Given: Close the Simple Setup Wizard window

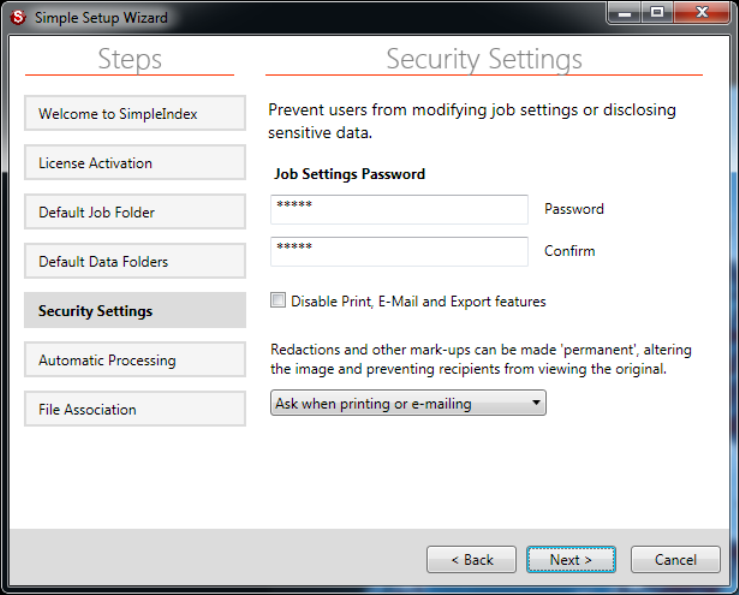Looking at the screenshot, I should coord(699,13).
